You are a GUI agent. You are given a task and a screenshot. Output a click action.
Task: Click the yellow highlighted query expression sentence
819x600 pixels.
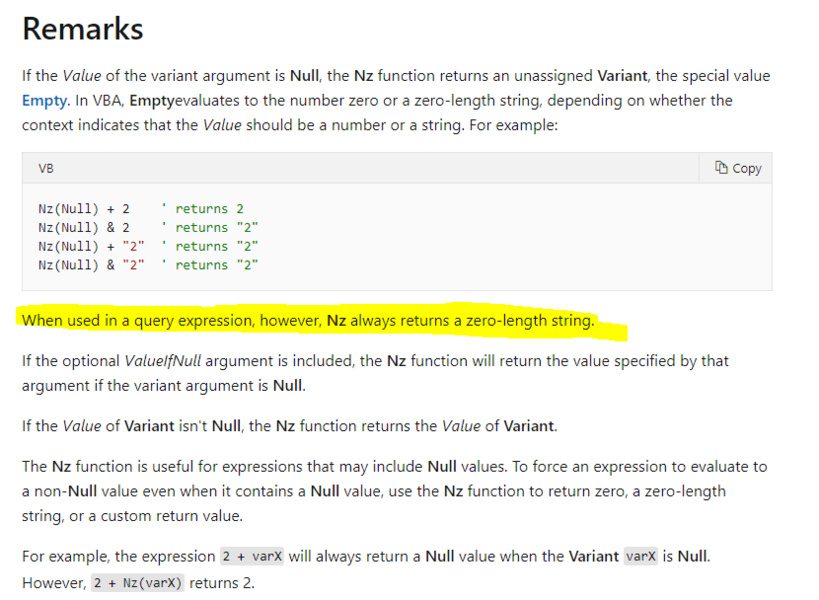(308, 320)
